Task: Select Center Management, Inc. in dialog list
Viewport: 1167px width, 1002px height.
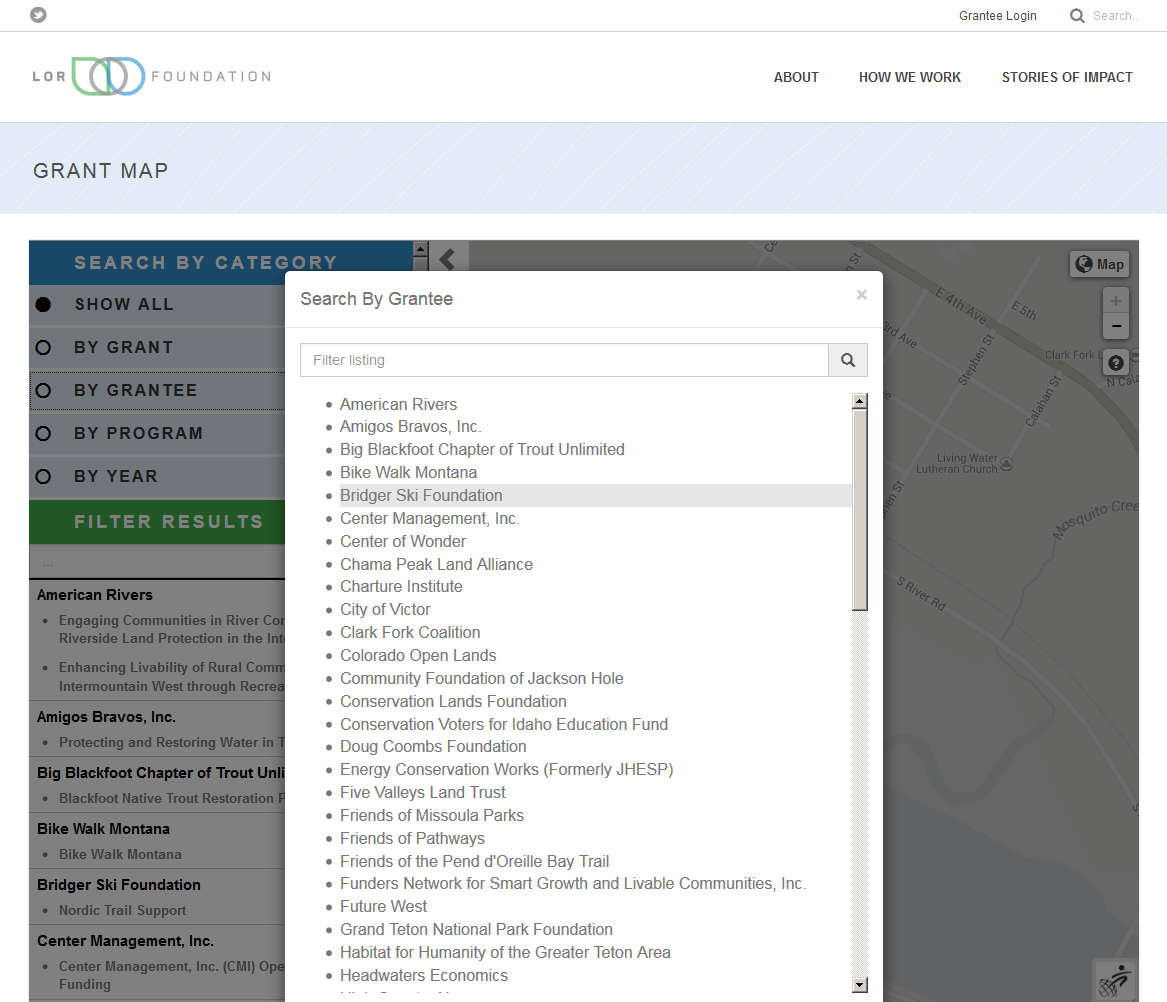Action: click(430, 518)
